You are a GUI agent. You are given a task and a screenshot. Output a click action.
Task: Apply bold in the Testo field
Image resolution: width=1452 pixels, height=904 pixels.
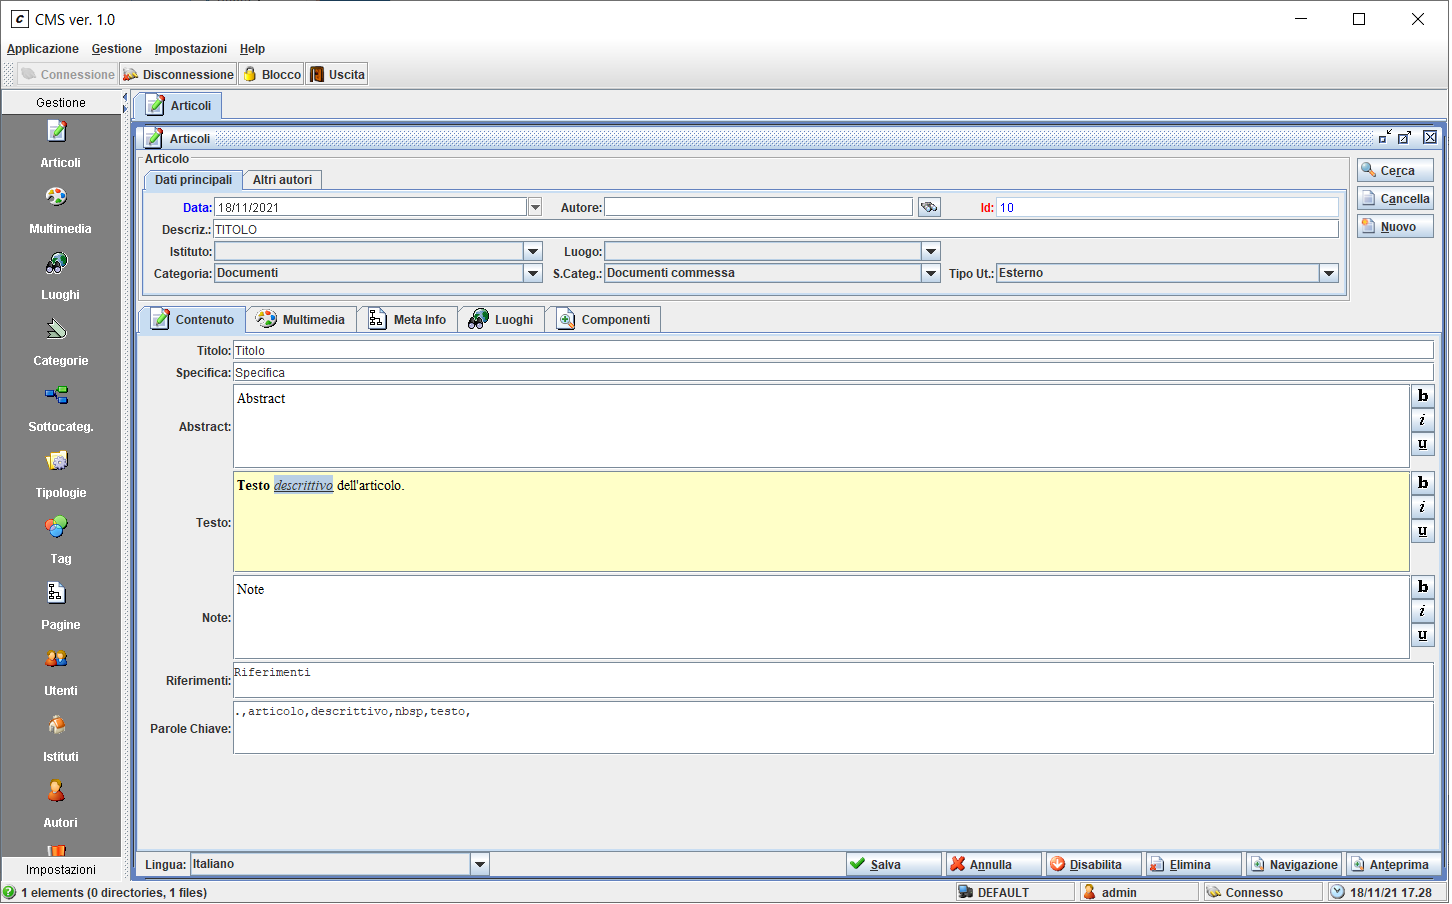coord(1422,483)
